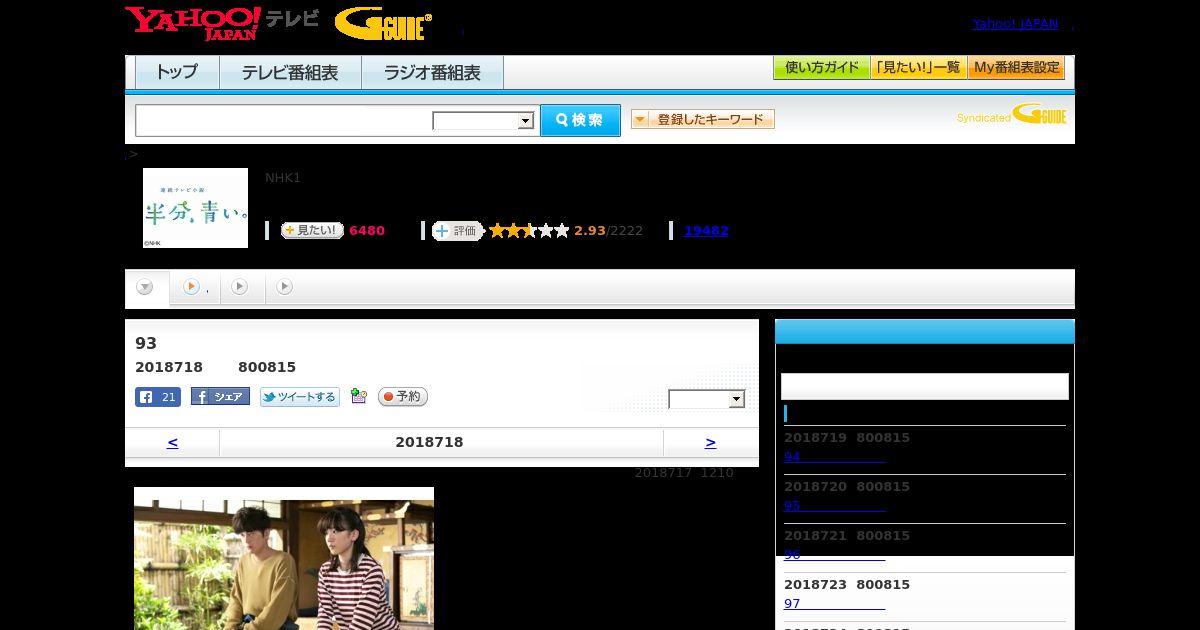
Task: Open the Yahoo! JAPAN テレビ logo
Action: point(222,23)
